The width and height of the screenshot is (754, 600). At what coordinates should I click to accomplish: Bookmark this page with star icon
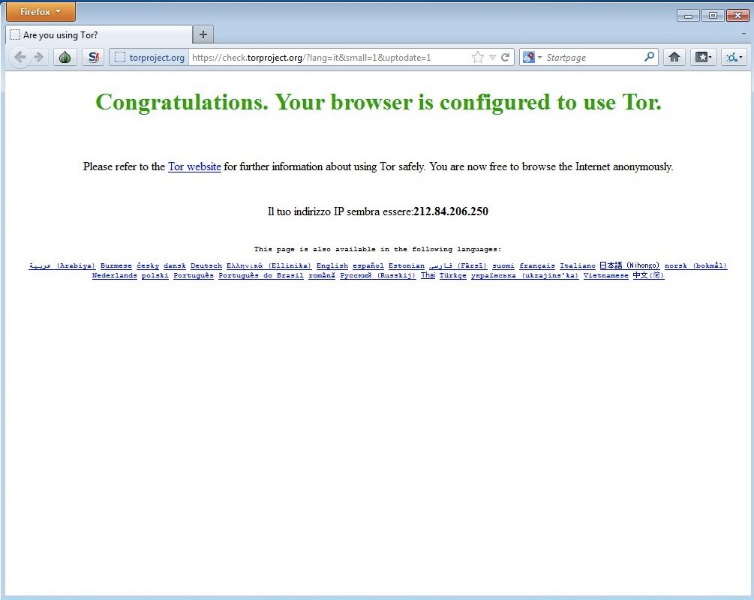point(478,58)
